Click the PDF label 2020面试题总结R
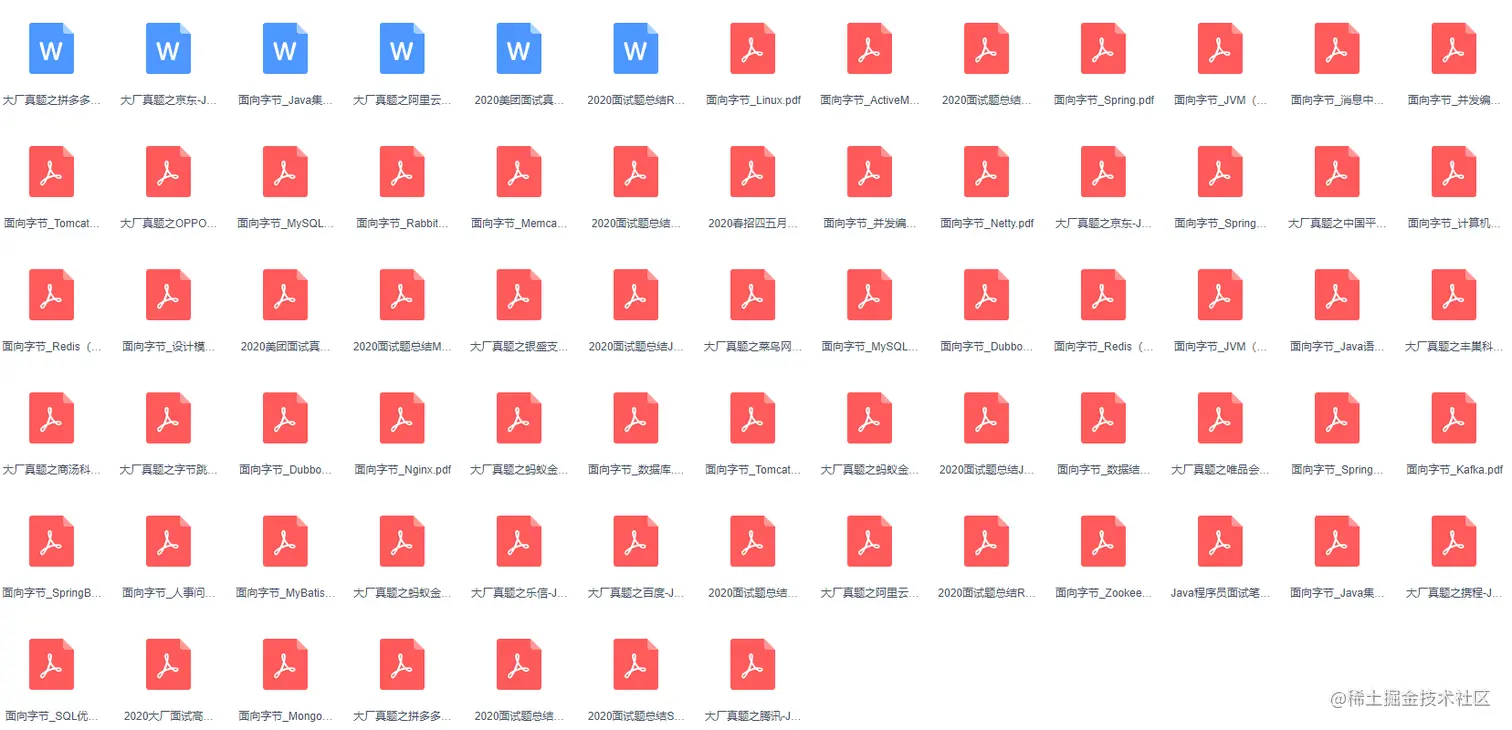Image resolution: width=1512 pixels, height=730 pixels. point(987,593)
